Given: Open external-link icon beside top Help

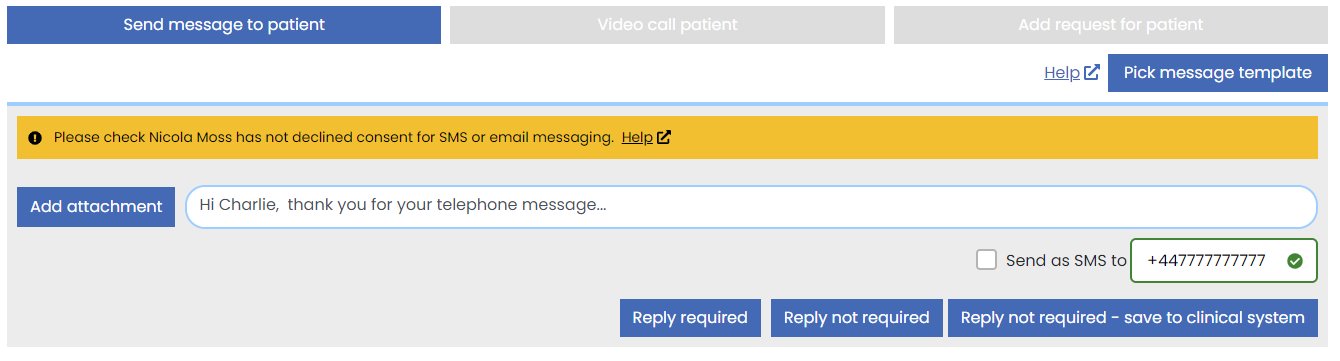Looking at the screenshot, I should pos(1092,73).
